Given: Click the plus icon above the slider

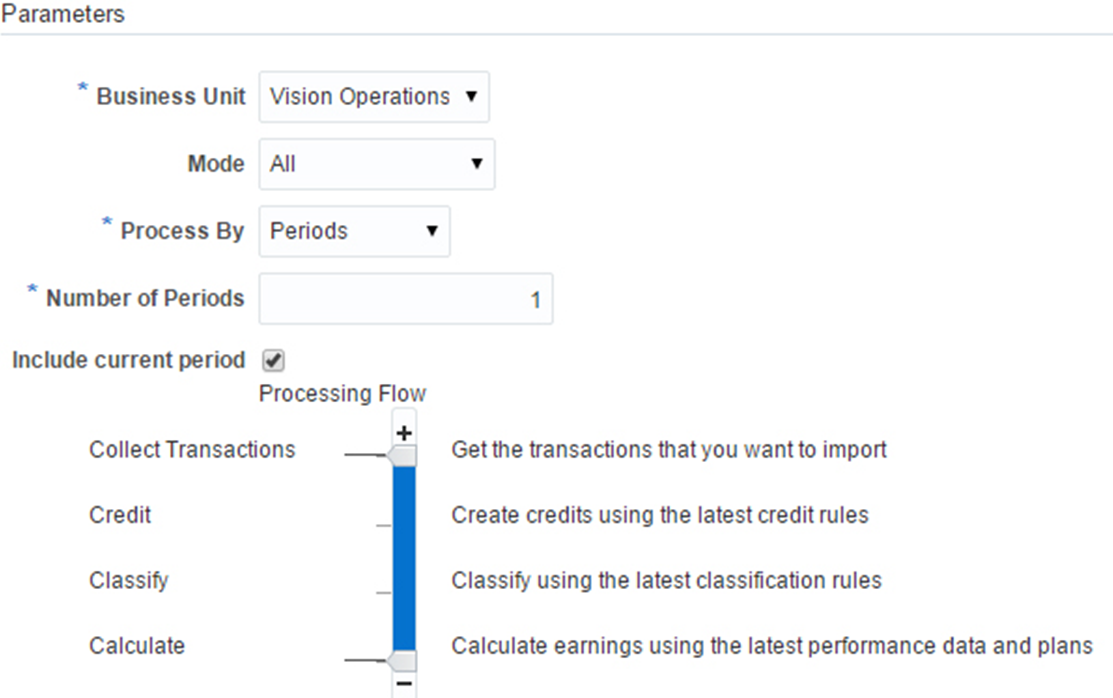Looking at the screenshot, I should point(404,433).
